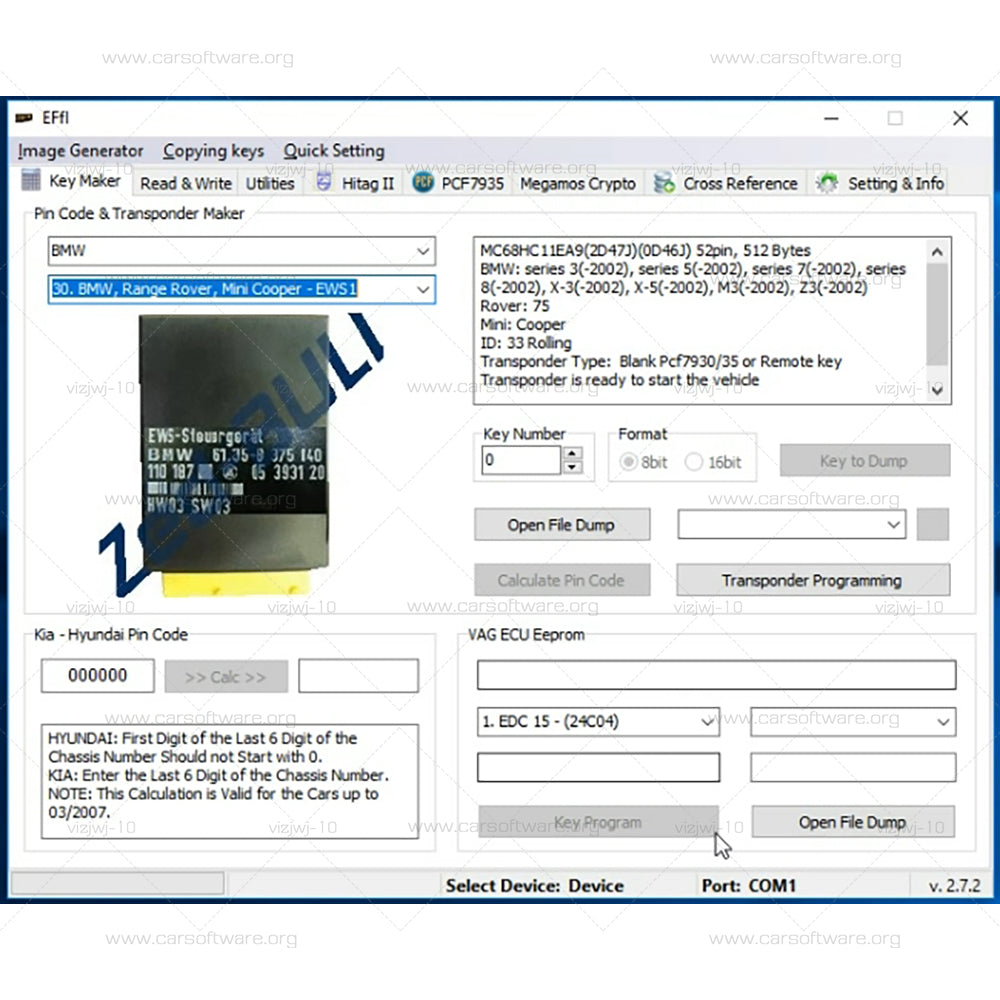Click the v. 2.7.2 version label
The width and height of the screenshot is (1000, 1000).
point(954,886)
